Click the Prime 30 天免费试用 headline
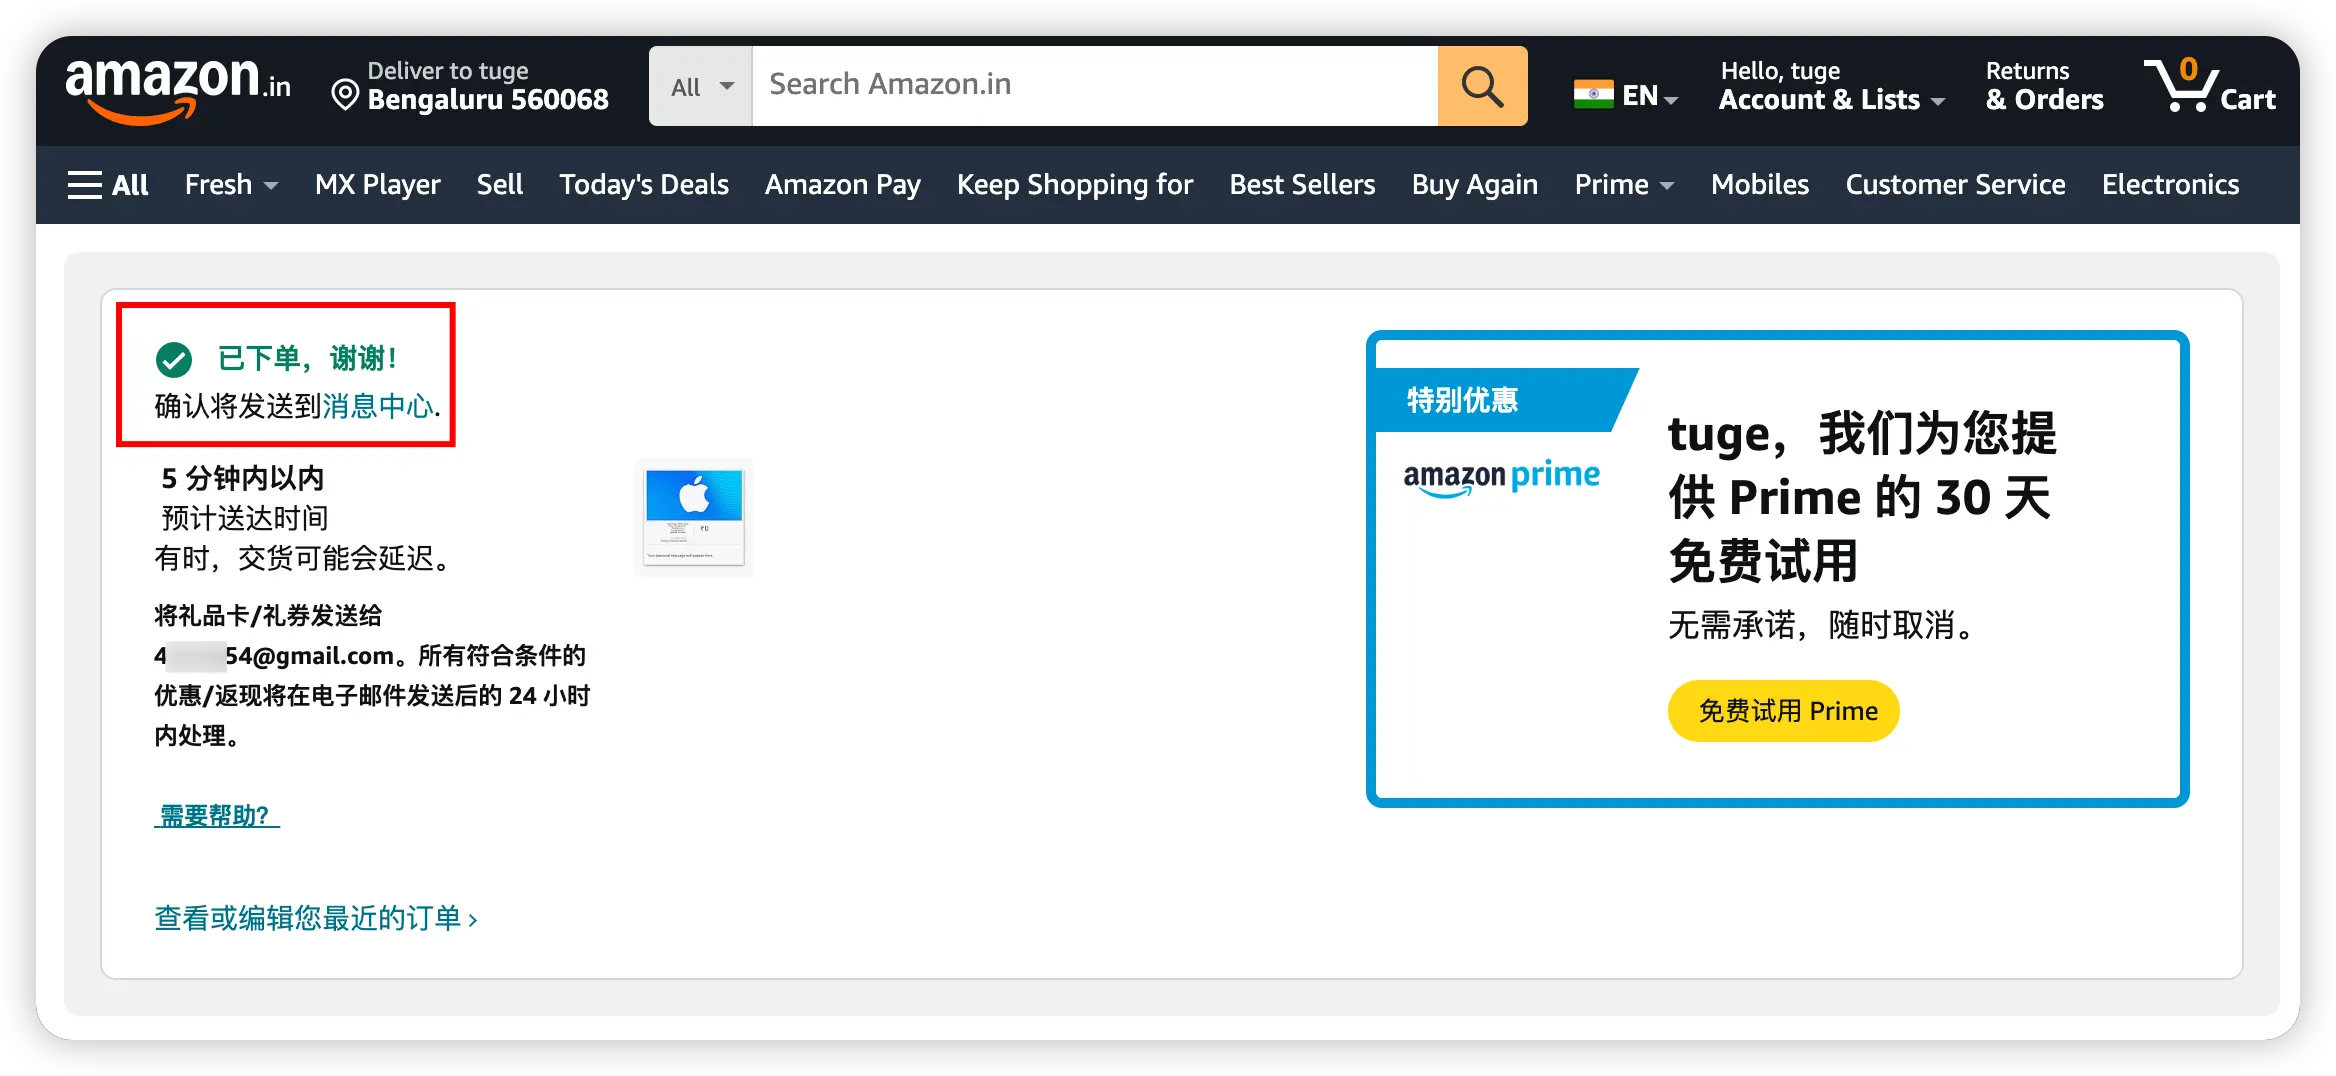 1862,497
